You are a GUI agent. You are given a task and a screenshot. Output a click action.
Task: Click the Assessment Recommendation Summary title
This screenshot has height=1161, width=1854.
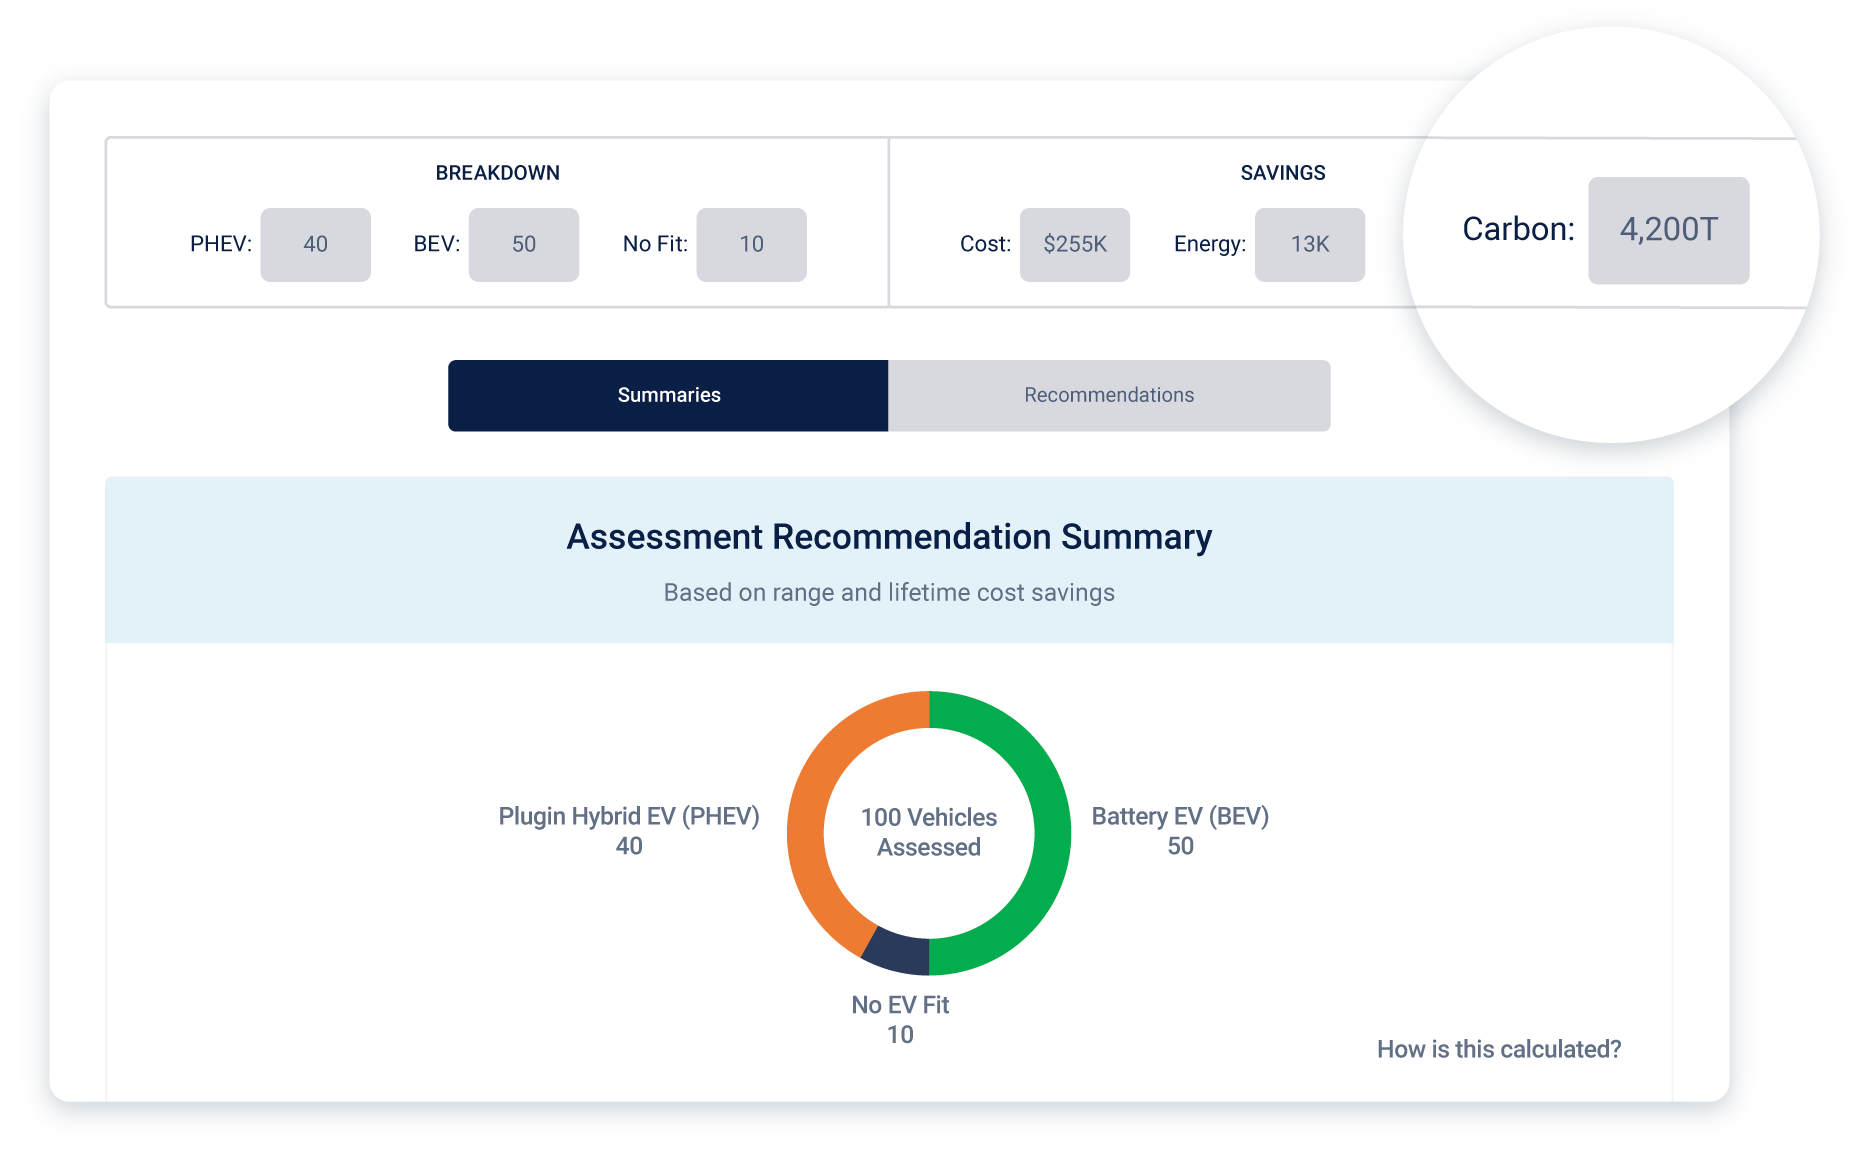click(889, 537)
